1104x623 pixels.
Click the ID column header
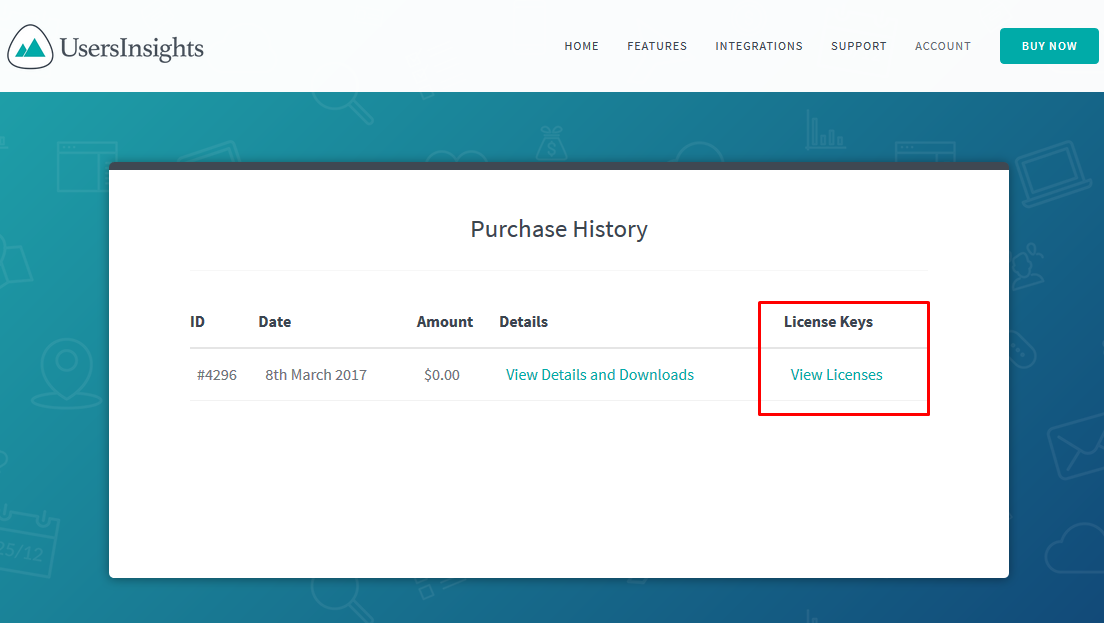click(197, 322)
